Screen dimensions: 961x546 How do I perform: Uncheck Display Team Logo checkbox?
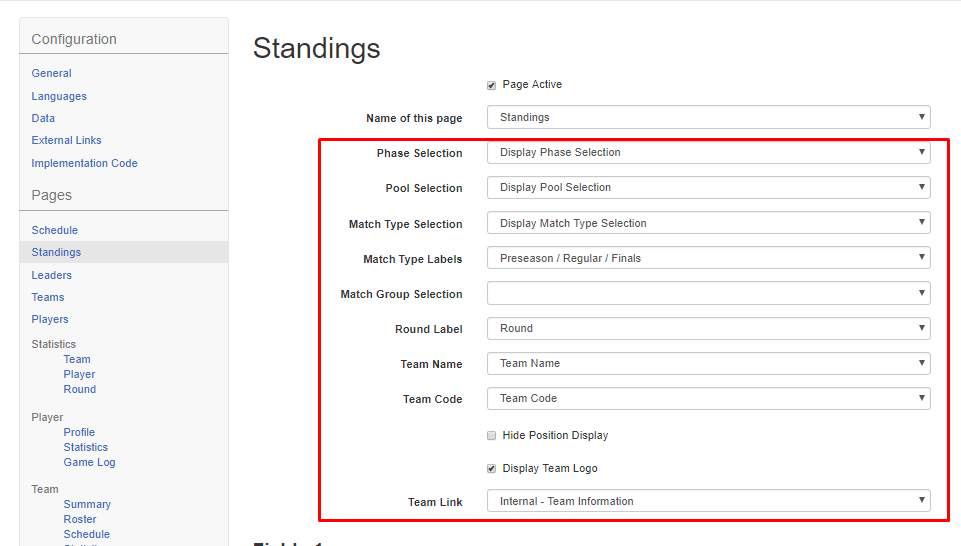click(492, 469)
